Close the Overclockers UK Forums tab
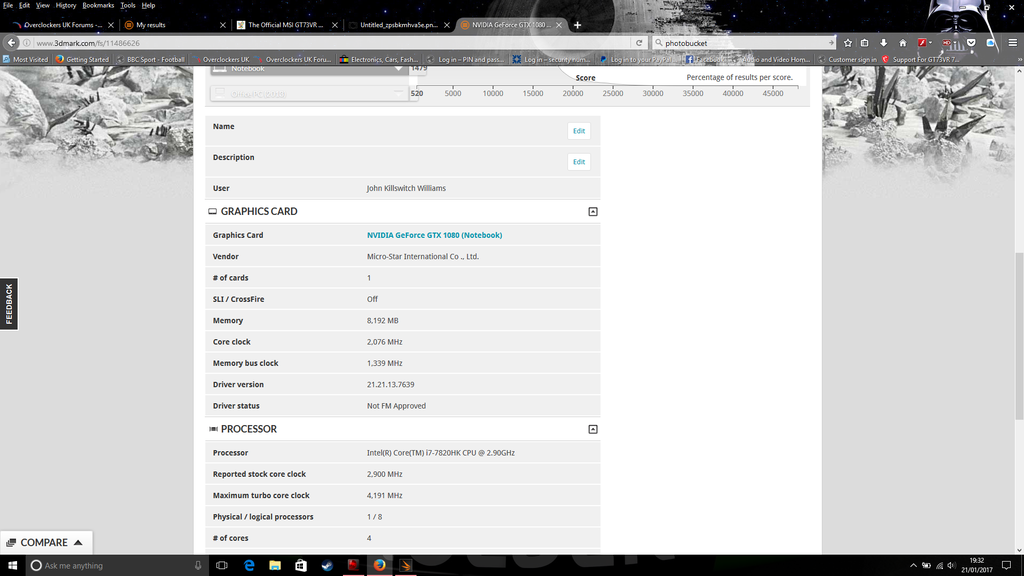 tap(110, 25)
